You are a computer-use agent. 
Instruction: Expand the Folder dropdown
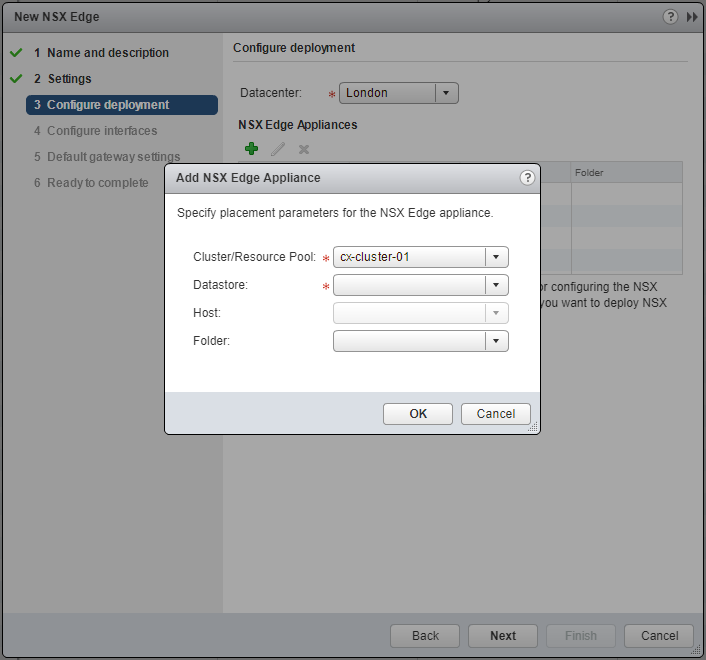tap(497, 341)
